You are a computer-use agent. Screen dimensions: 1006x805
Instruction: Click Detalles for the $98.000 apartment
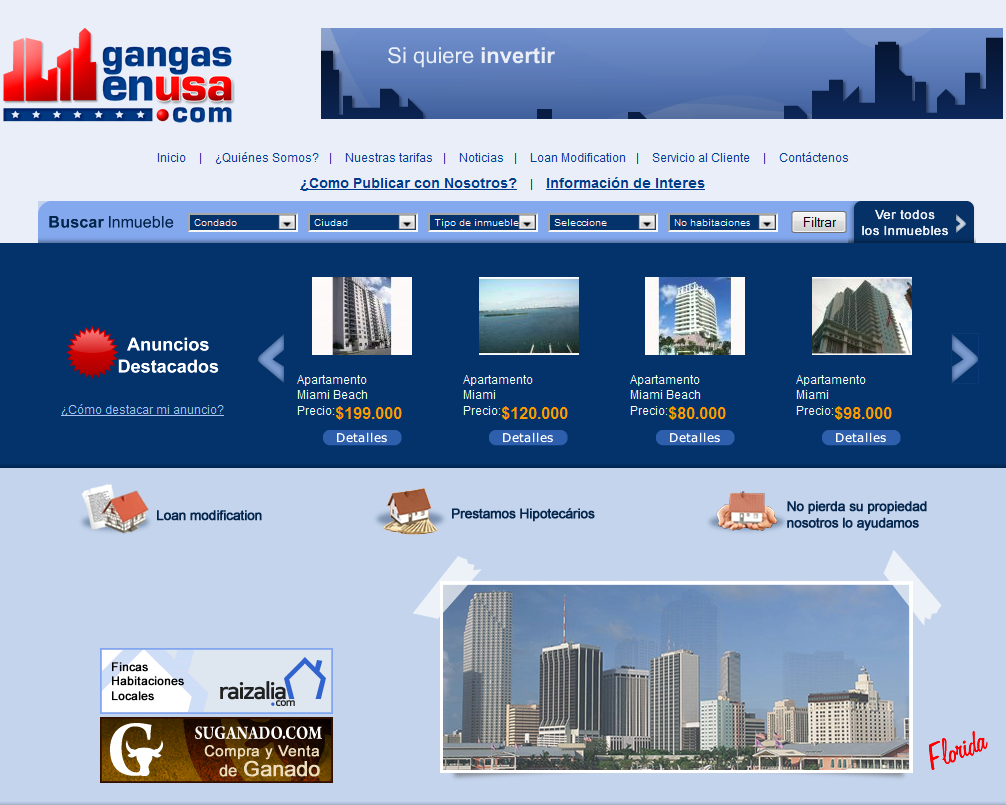(x=861, y=437)
